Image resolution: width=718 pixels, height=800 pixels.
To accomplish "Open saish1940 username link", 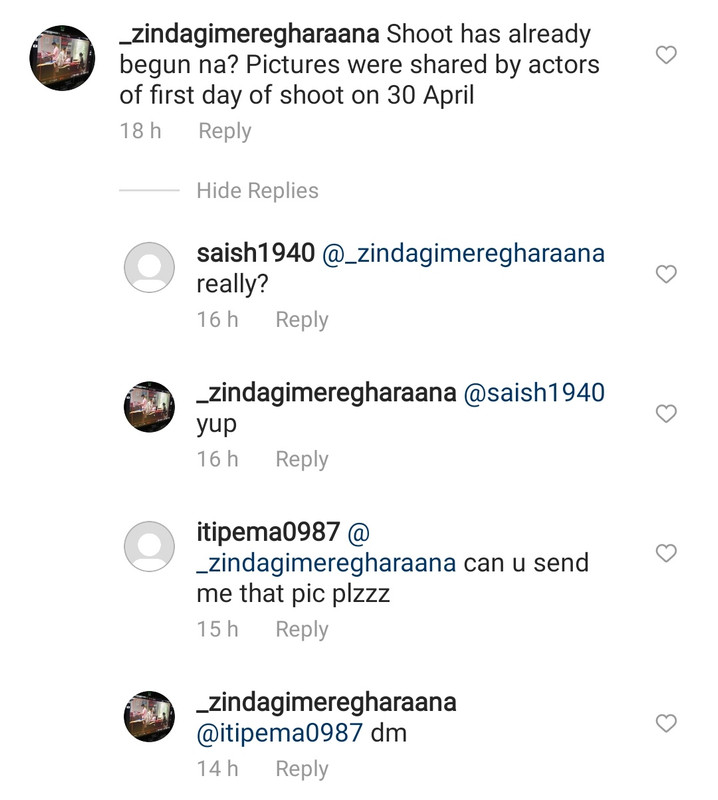I will 256,253.
